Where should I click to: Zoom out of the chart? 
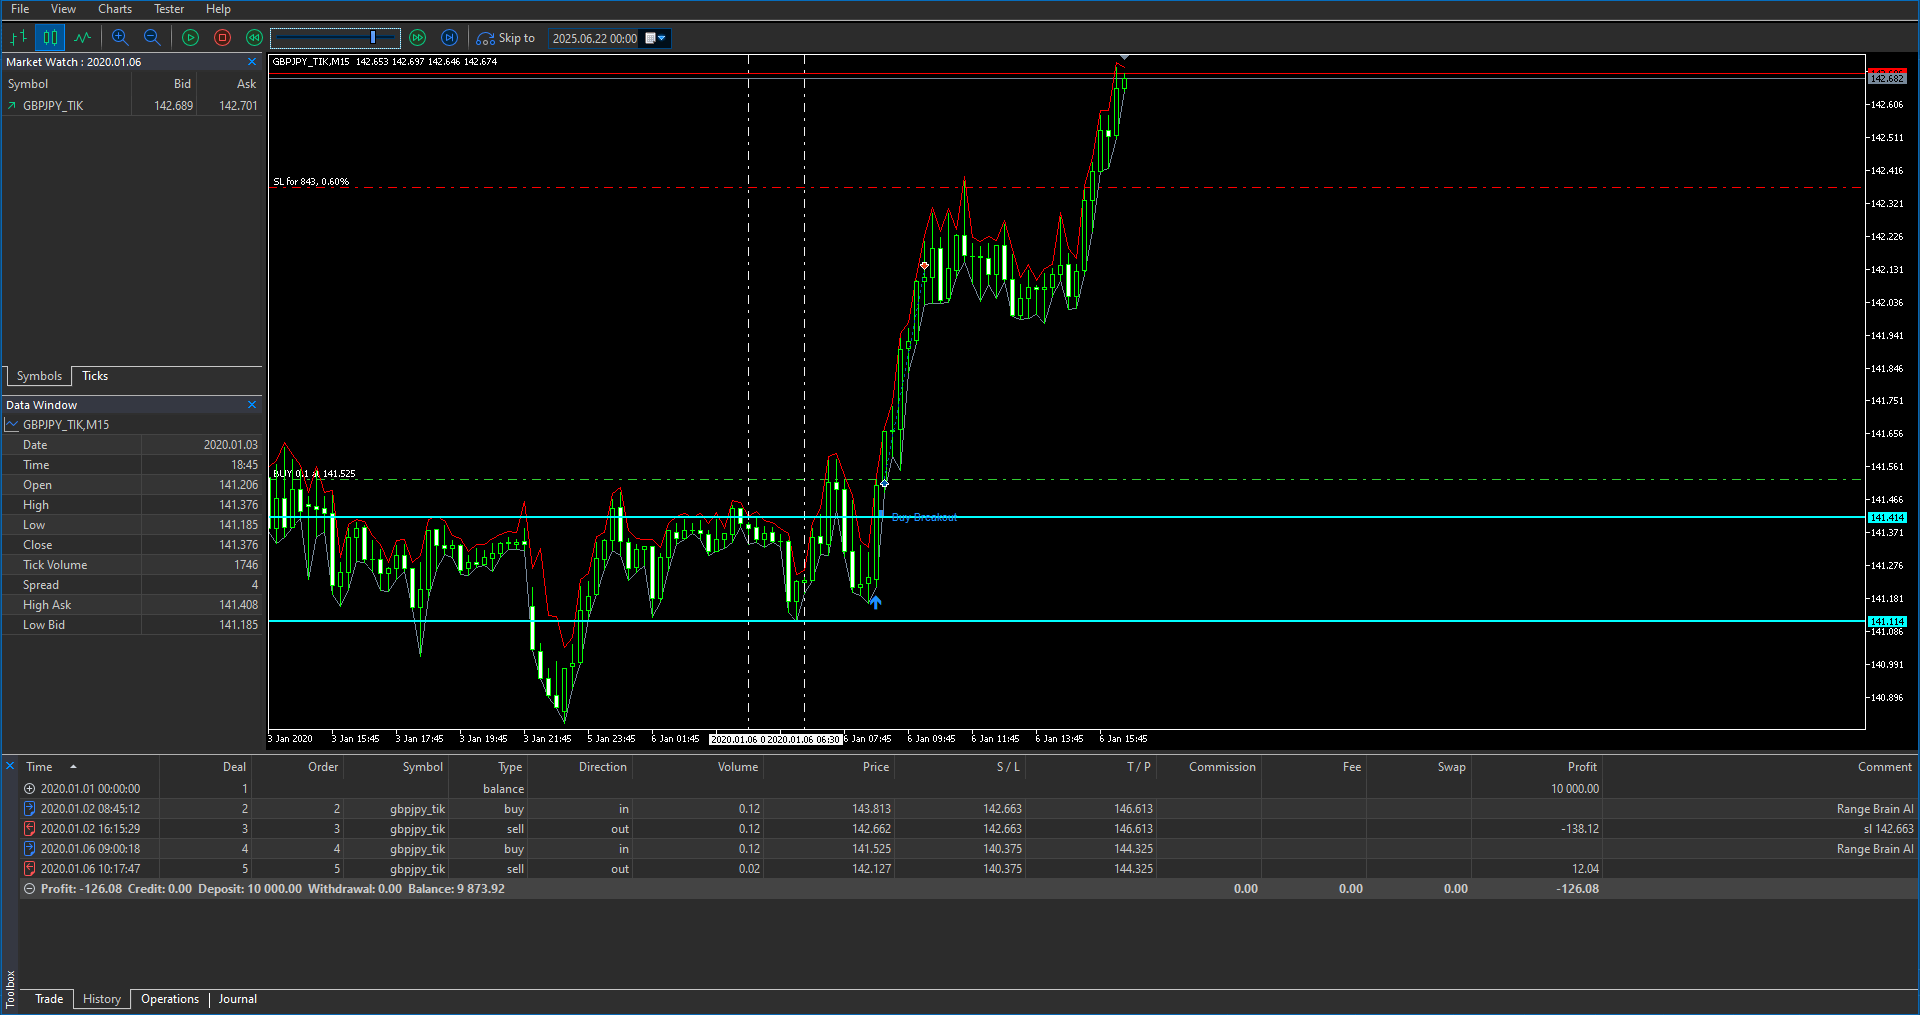point(152,38)
